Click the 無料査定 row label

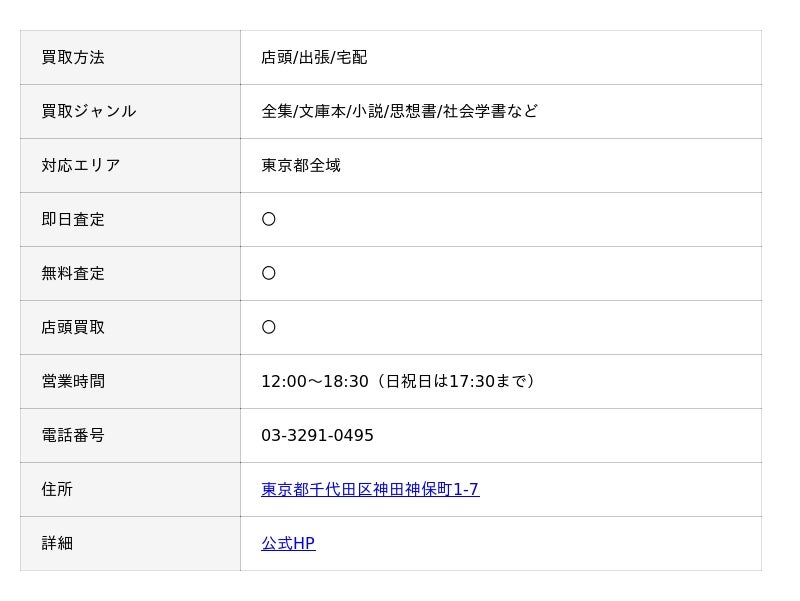(73, 273)
